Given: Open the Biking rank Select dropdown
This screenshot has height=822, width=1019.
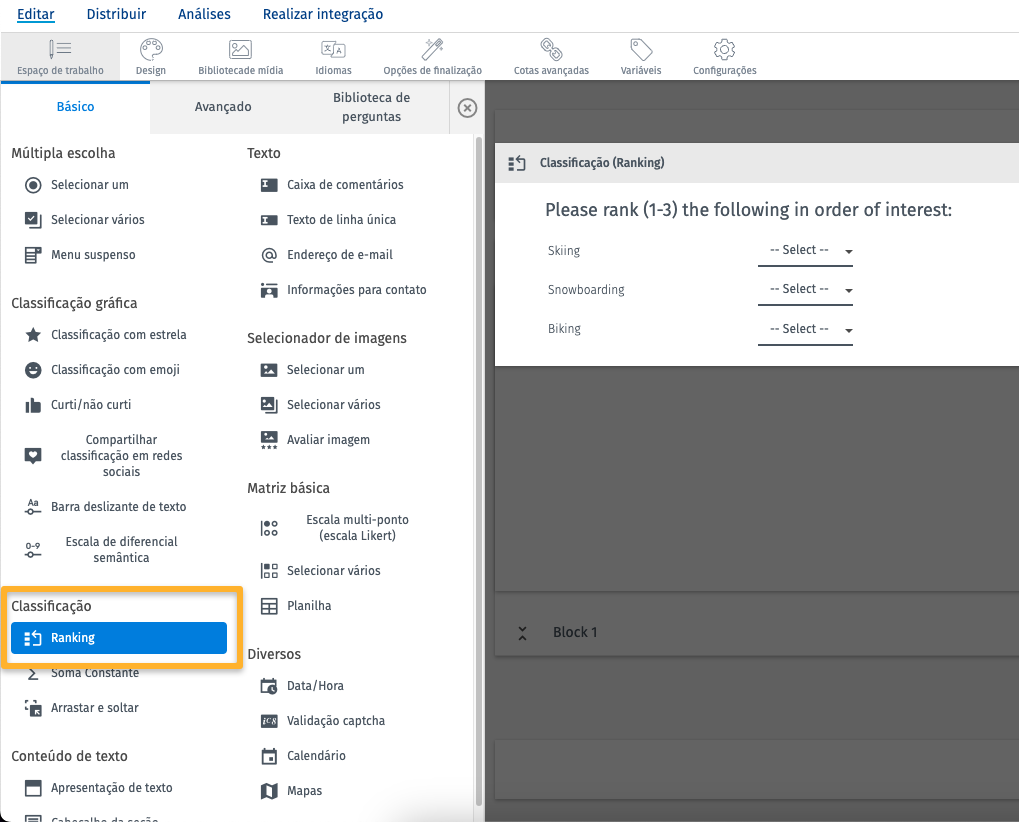Looking at the screenshot, I should 805,329.
